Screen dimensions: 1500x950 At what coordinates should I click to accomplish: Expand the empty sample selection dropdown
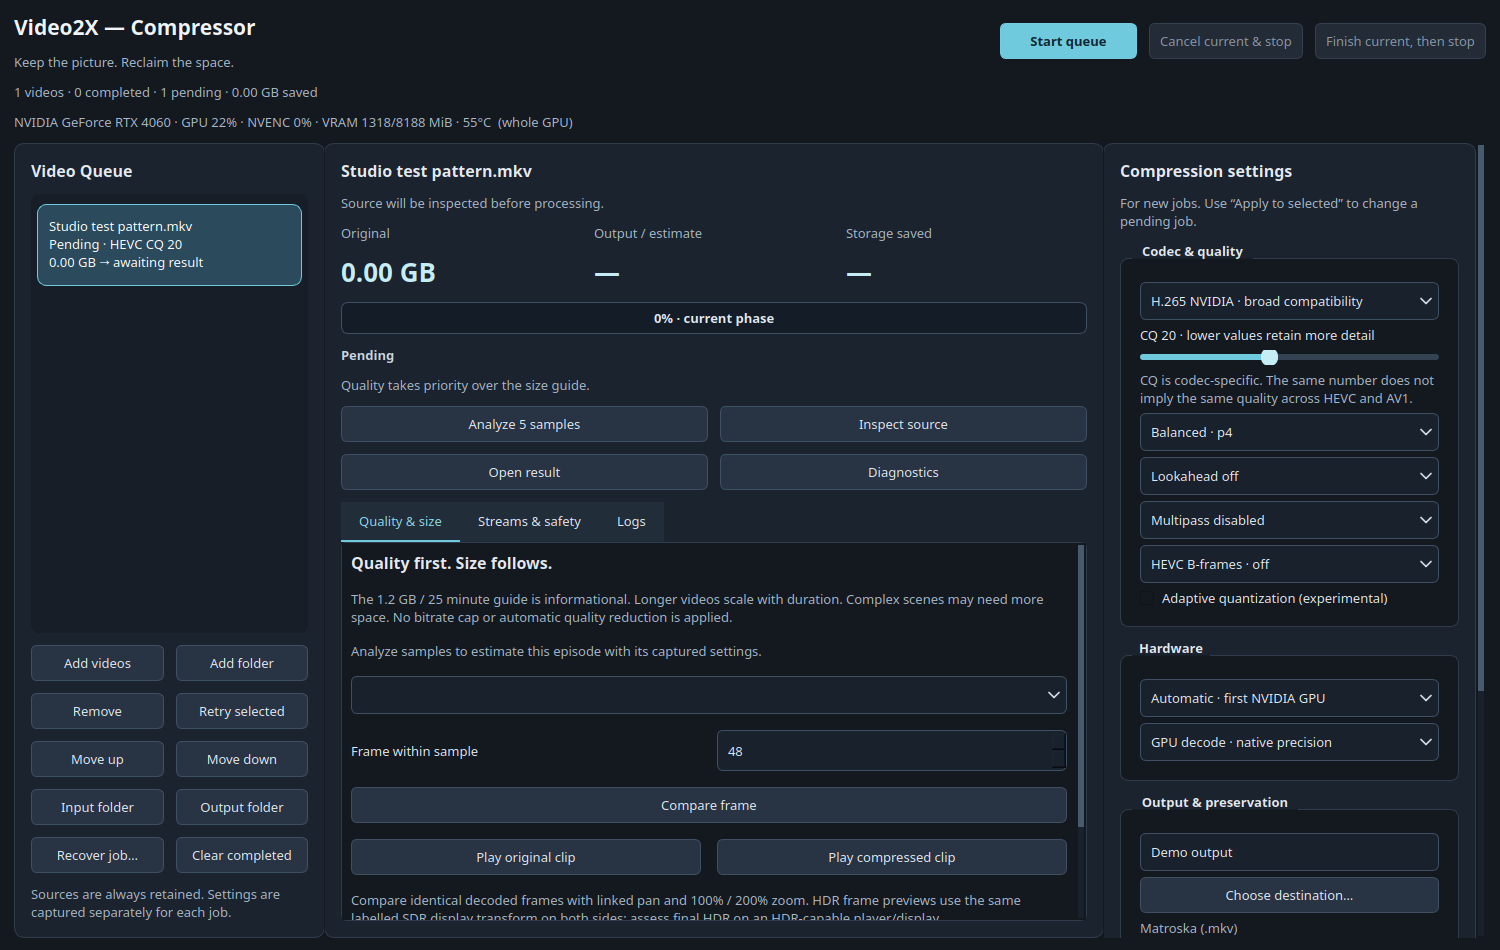point(709,695)
